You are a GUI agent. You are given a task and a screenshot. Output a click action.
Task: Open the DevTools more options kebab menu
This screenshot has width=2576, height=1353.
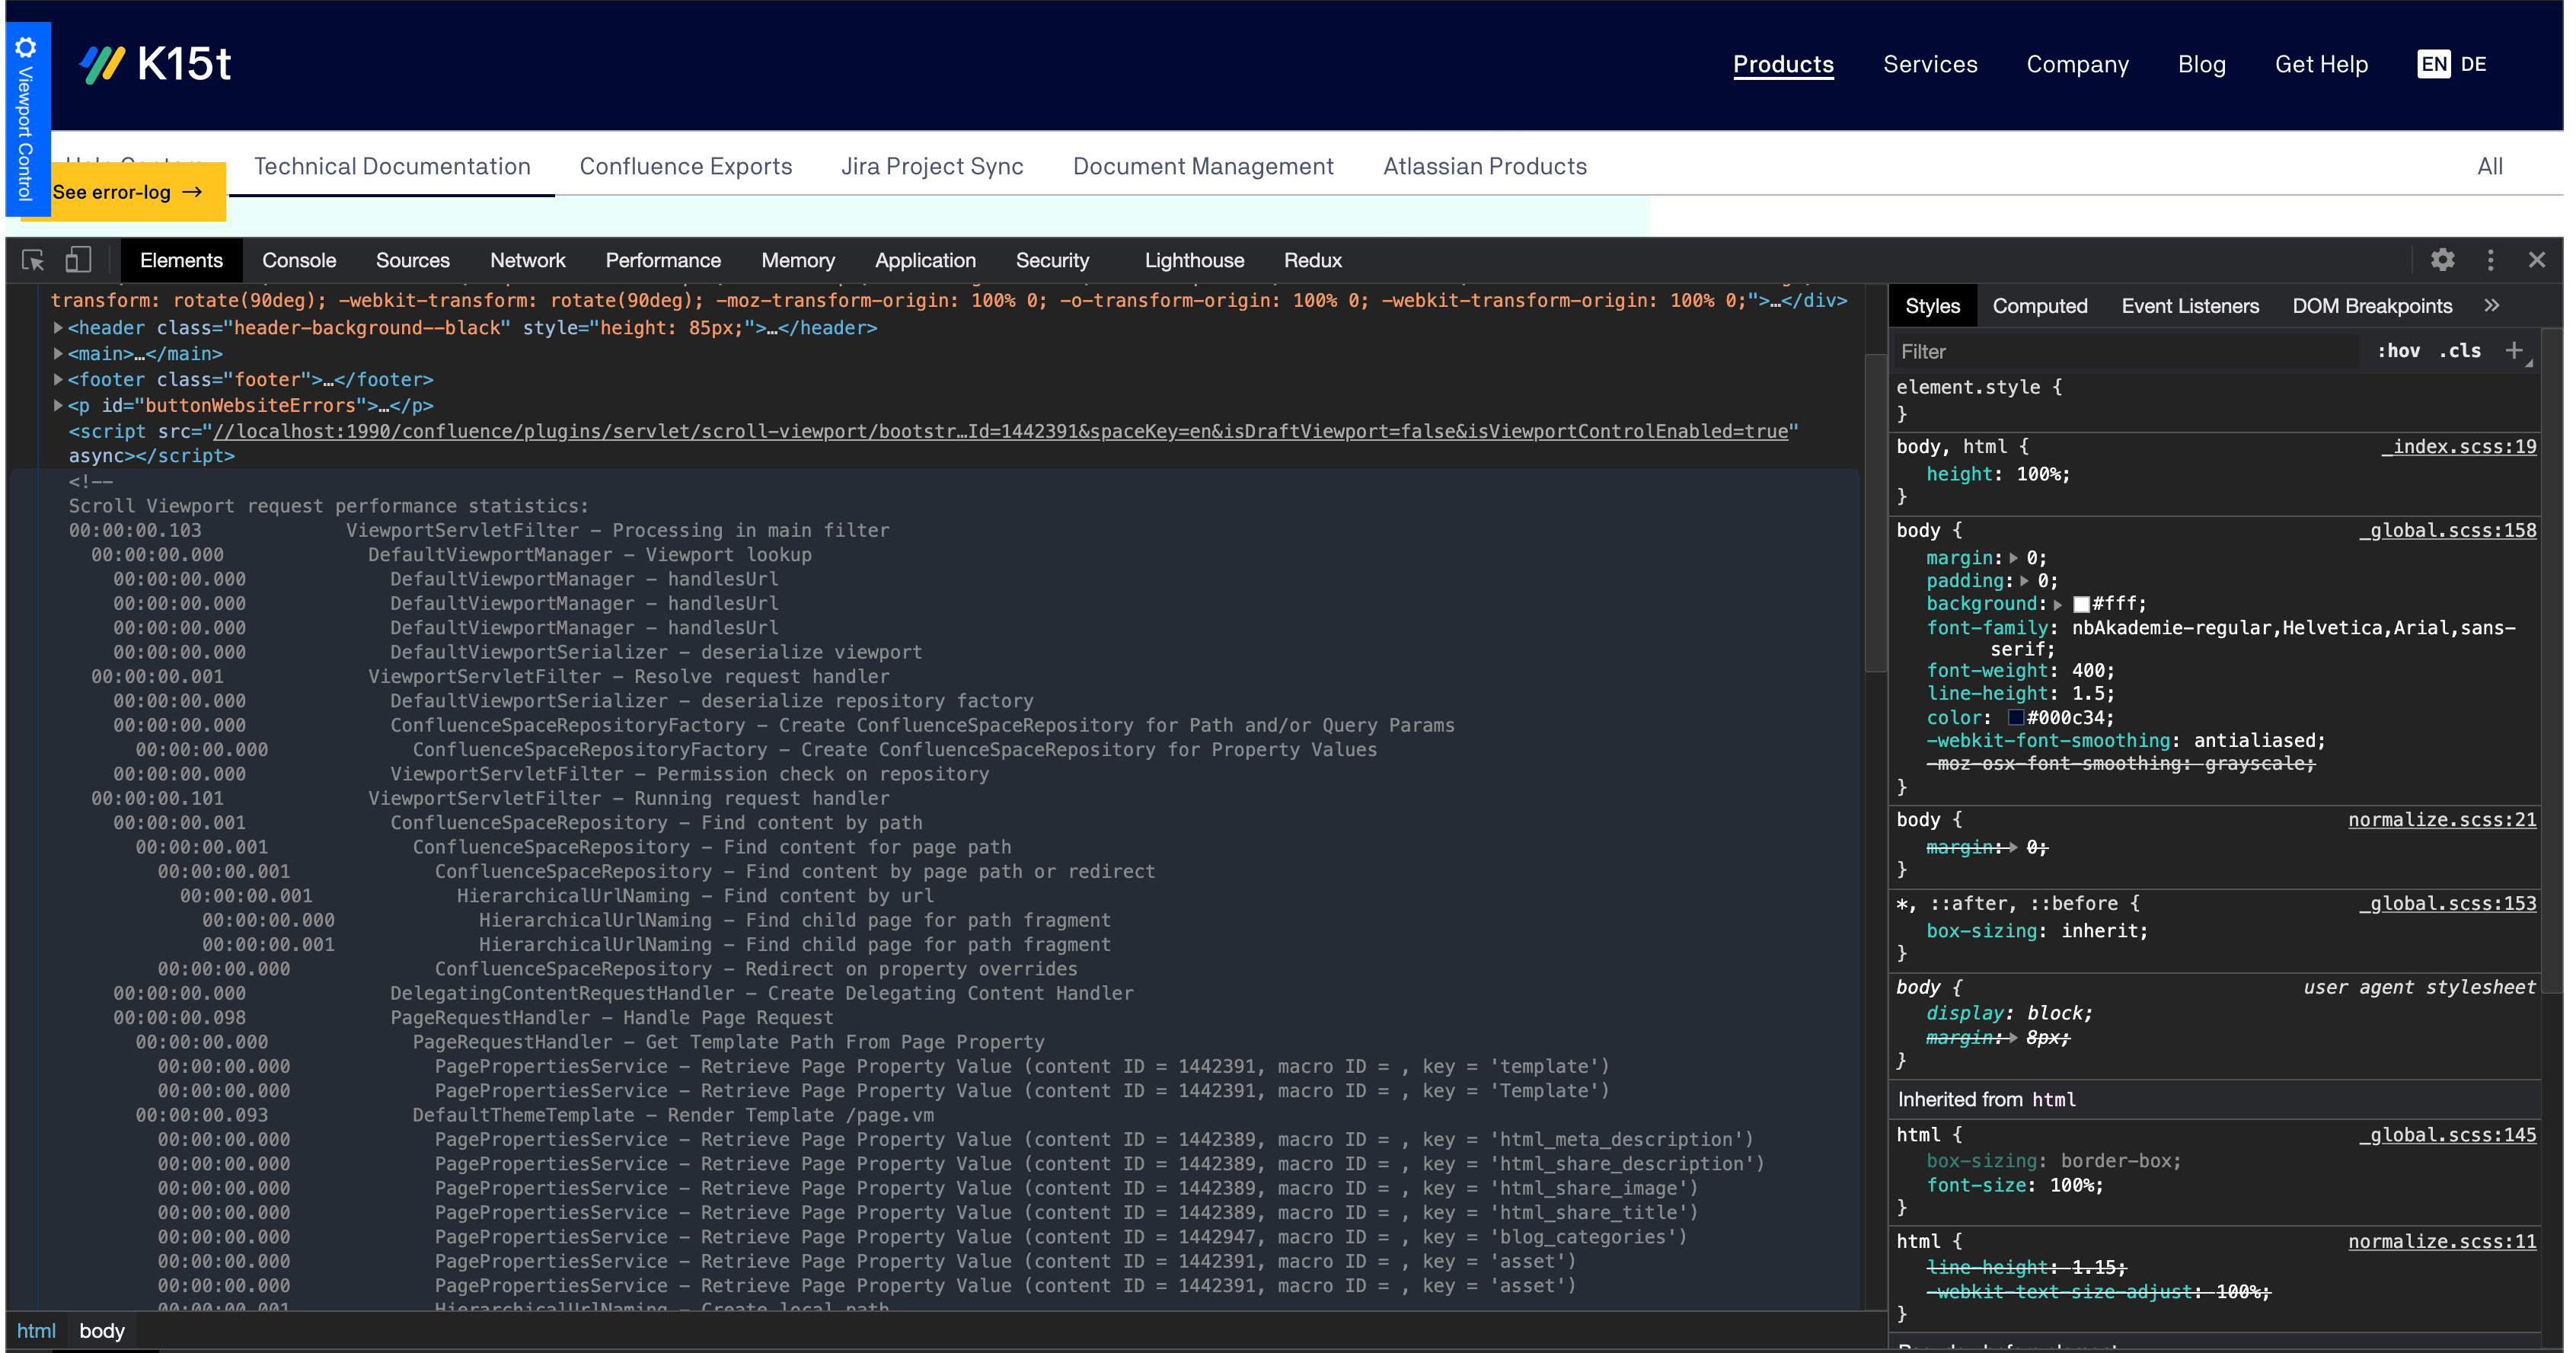click(x=2491, y=260)
